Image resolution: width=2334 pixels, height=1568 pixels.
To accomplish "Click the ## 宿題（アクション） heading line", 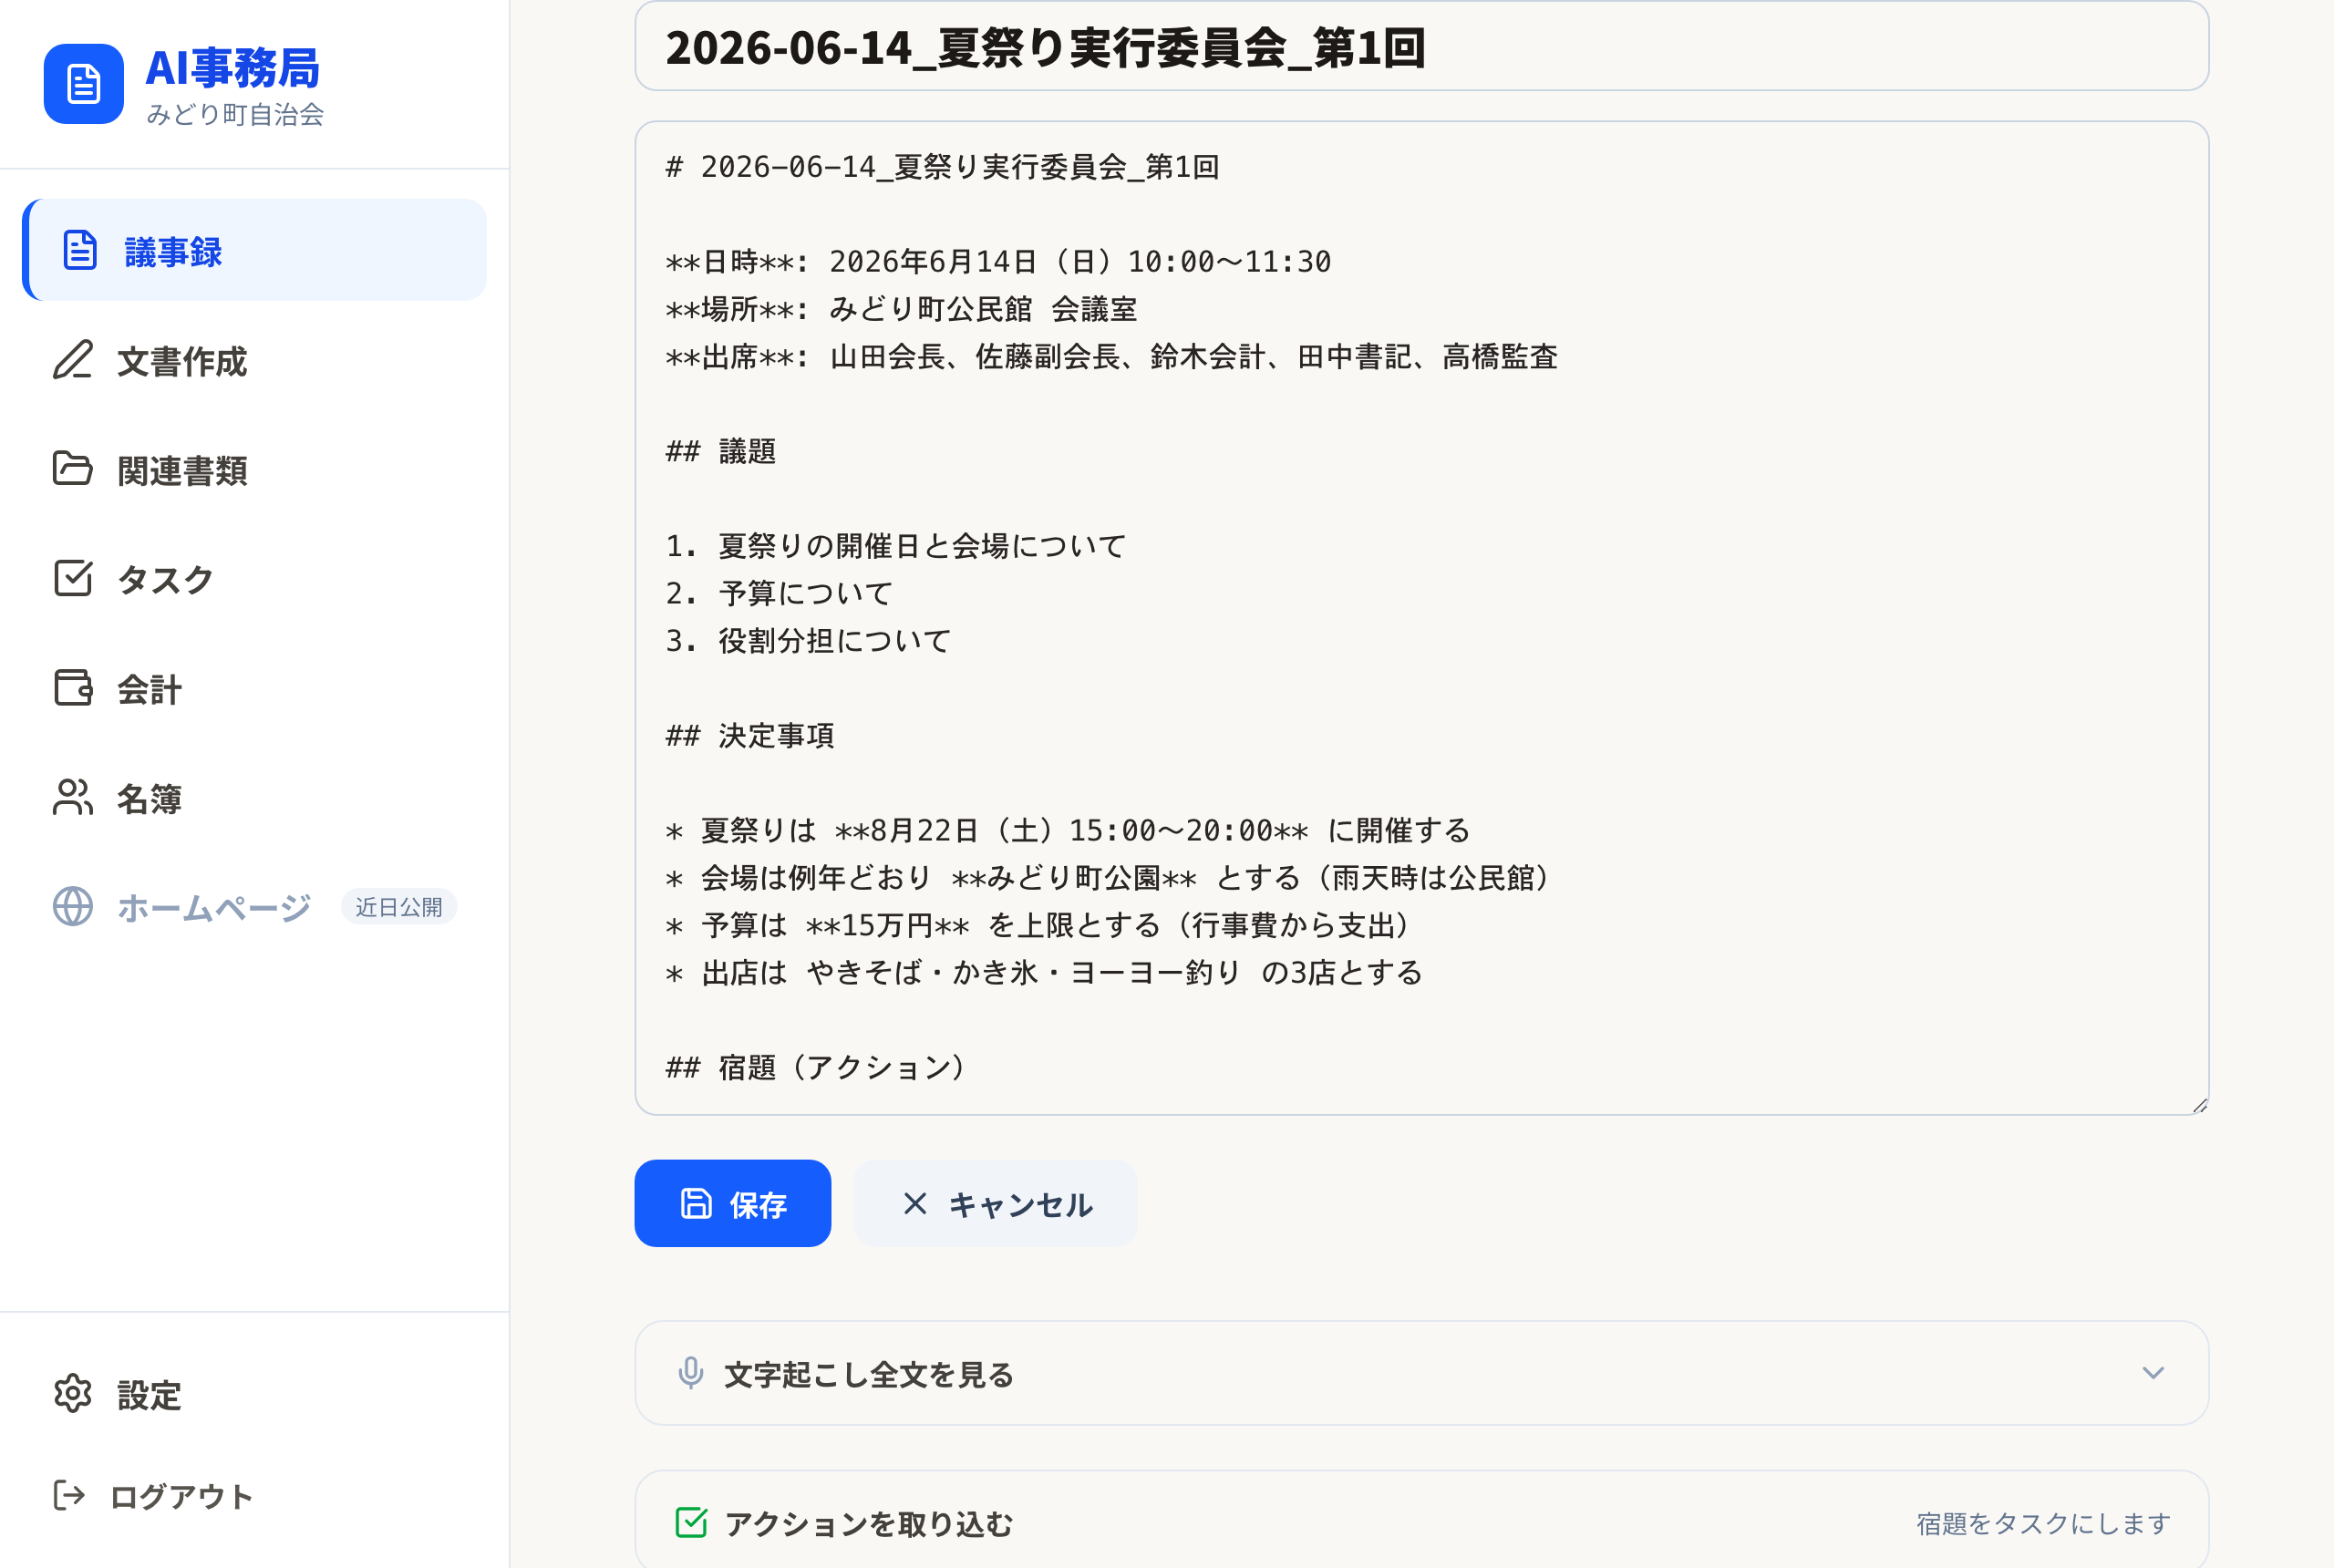I will coord(816,1068).
